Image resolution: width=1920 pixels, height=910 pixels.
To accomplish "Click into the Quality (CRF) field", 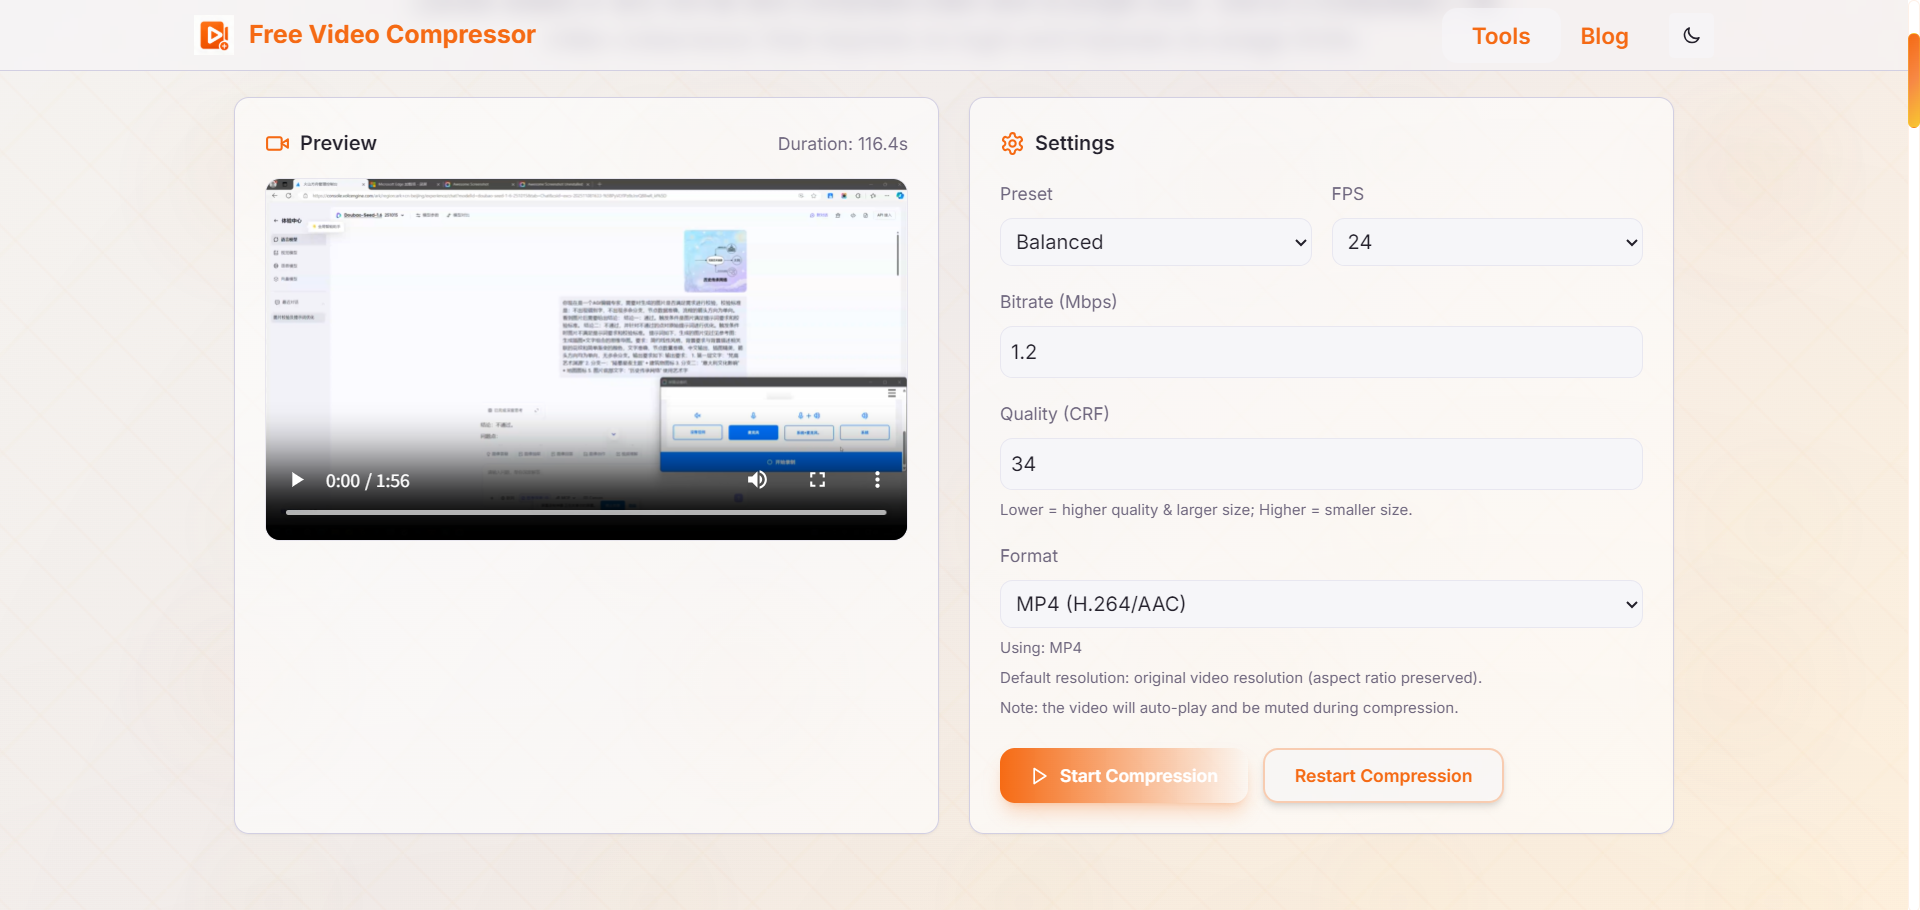I will (1320, 464).
